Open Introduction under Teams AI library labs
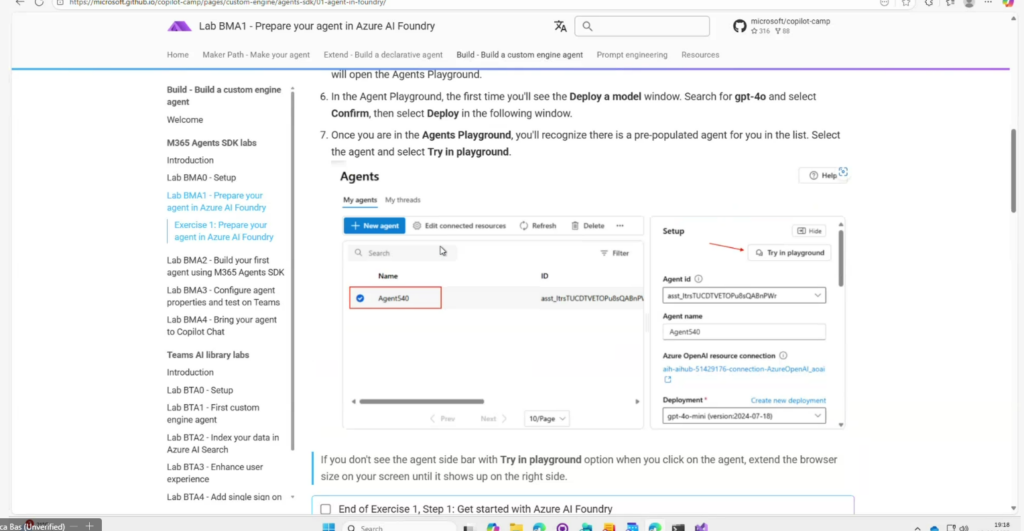The width and height of the screenshot is (1024, 531). tap(190, 372)
